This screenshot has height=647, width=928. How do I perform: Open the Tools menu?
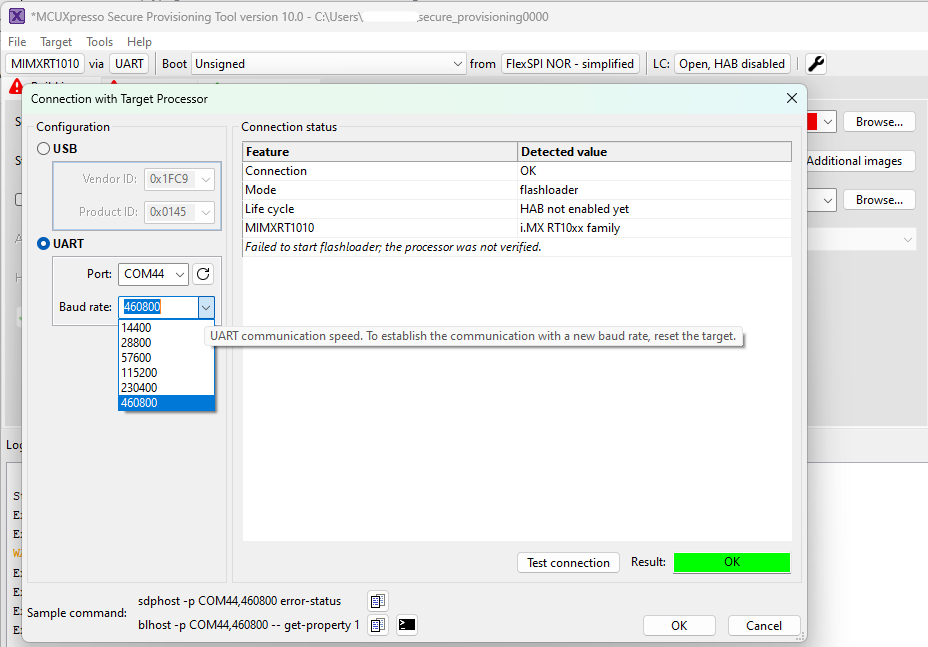pyautogui.click(x=99, y=42)
